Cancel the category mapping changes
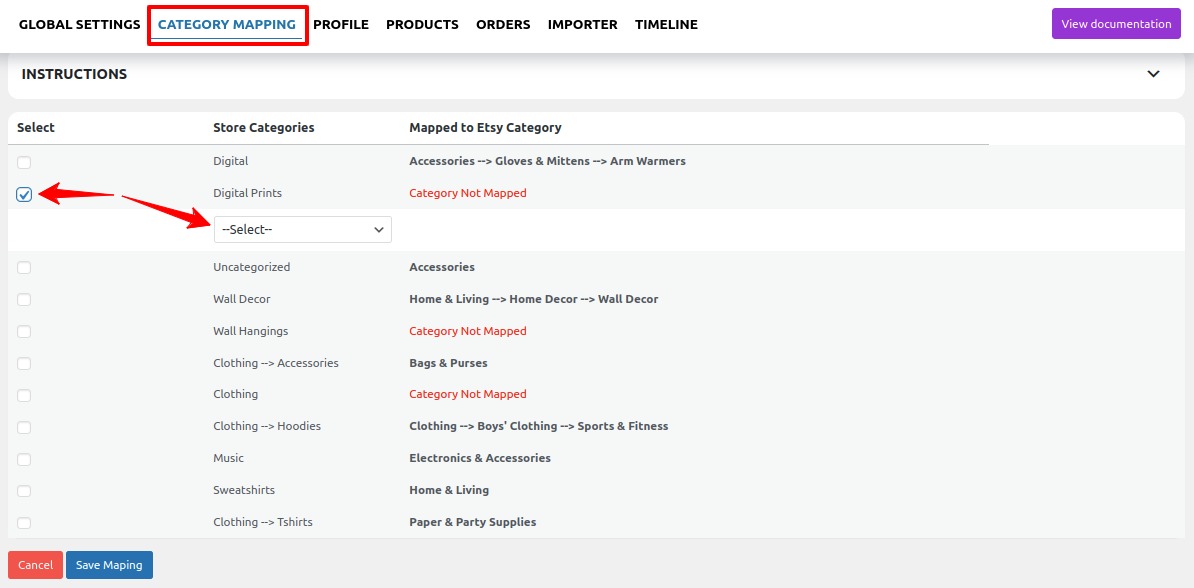Screen dimensions: 1194x588 (35, 565)
